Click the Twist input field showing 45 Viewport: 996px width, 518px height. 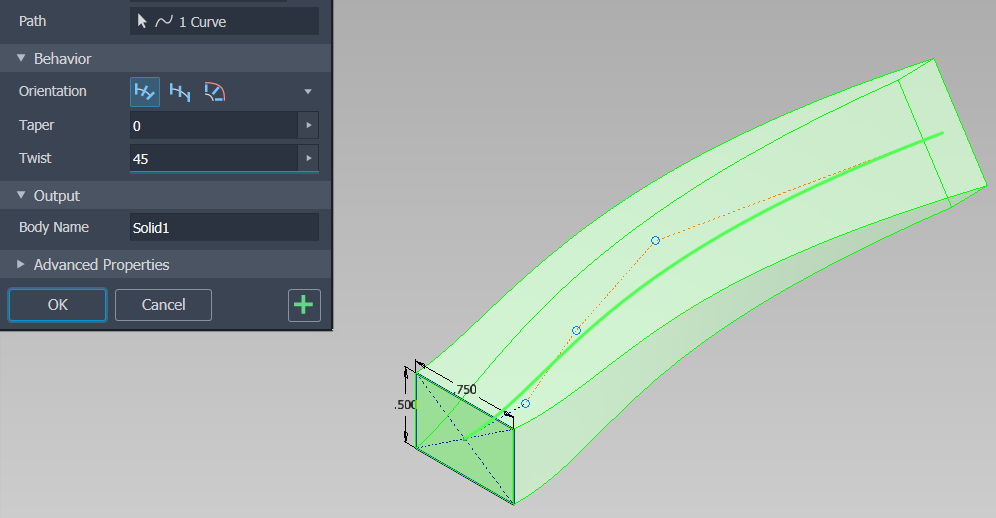[214, 158]
